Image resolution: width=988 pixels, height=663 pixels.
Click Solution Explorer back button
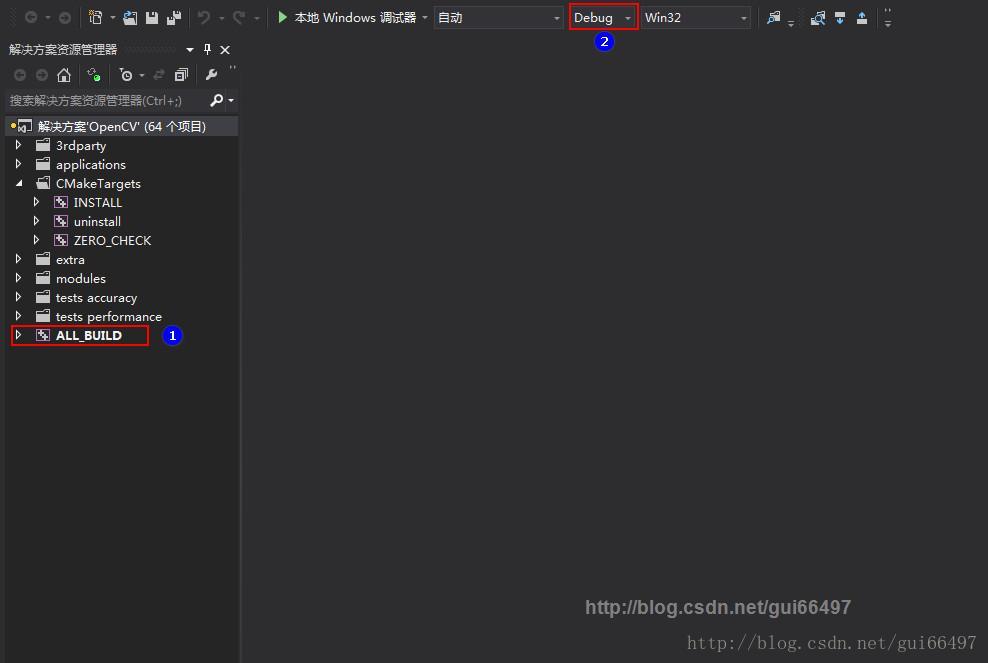tap(20, 75)
